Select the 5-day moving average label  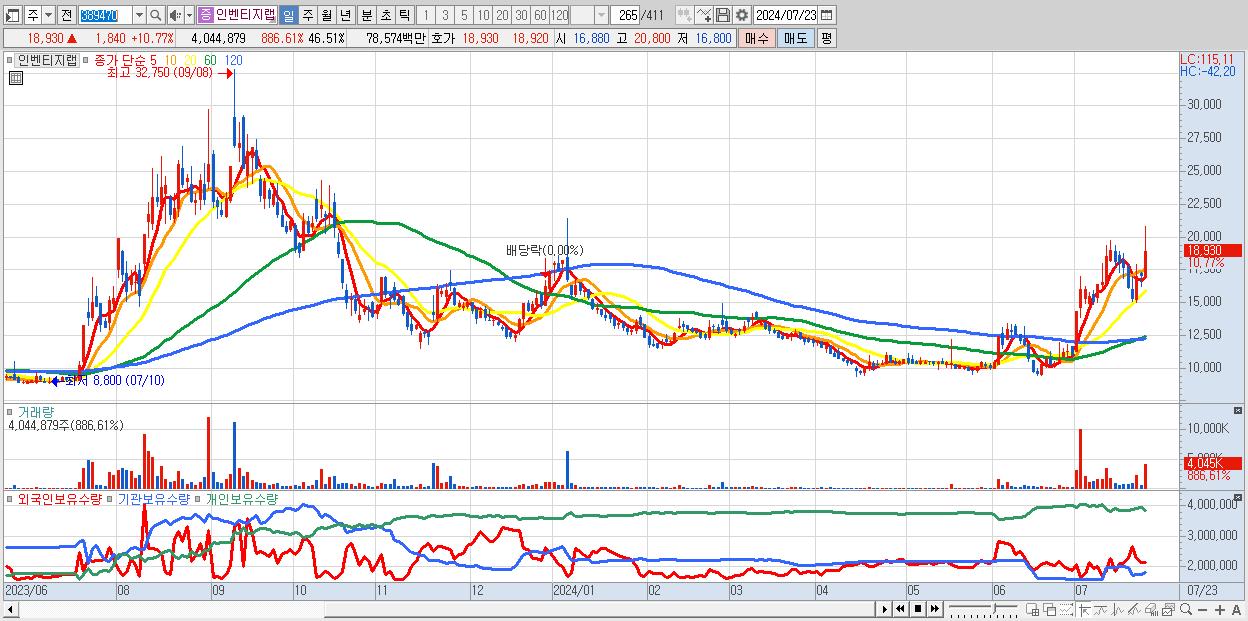click(x=152, y=61)
